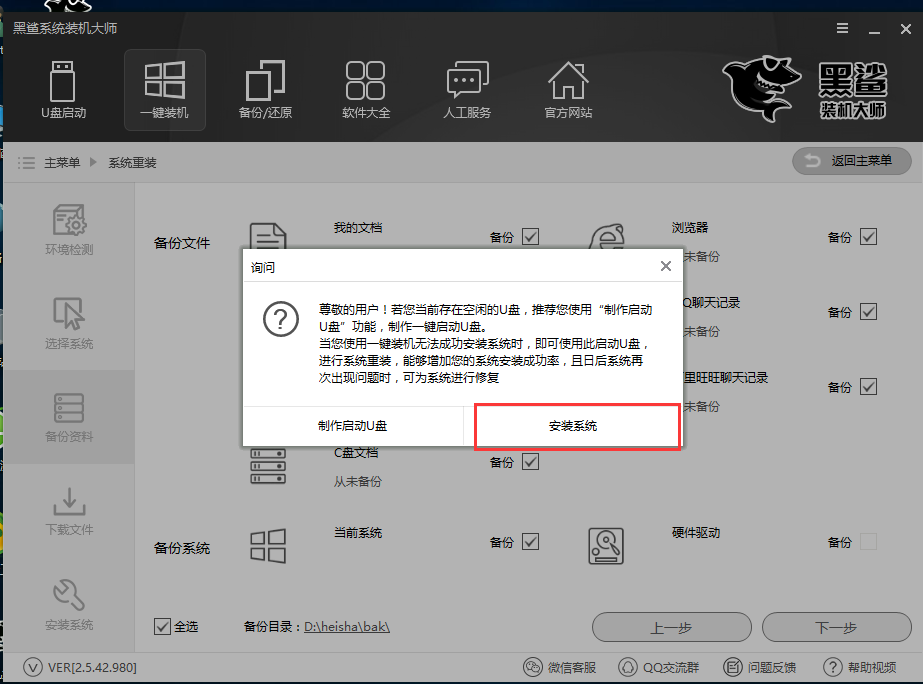Open the hamburger menu in title bar
Screen dimensions: 923x684
(x=842, y=28)
